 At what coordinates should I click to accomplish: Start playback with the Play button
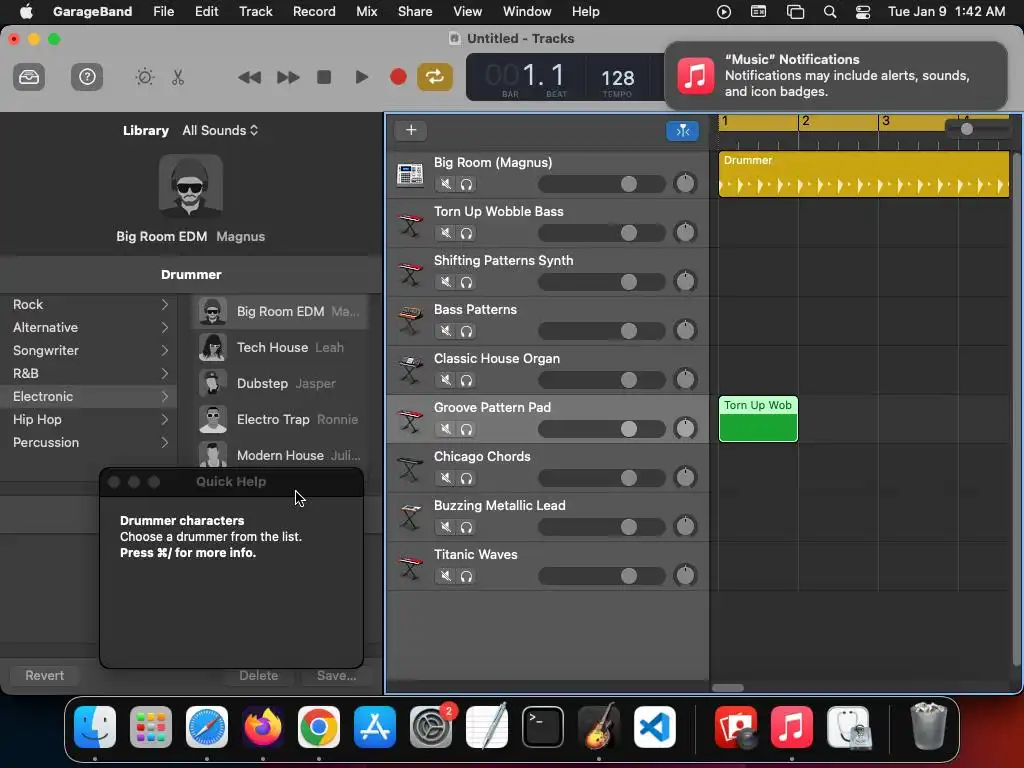361,77
